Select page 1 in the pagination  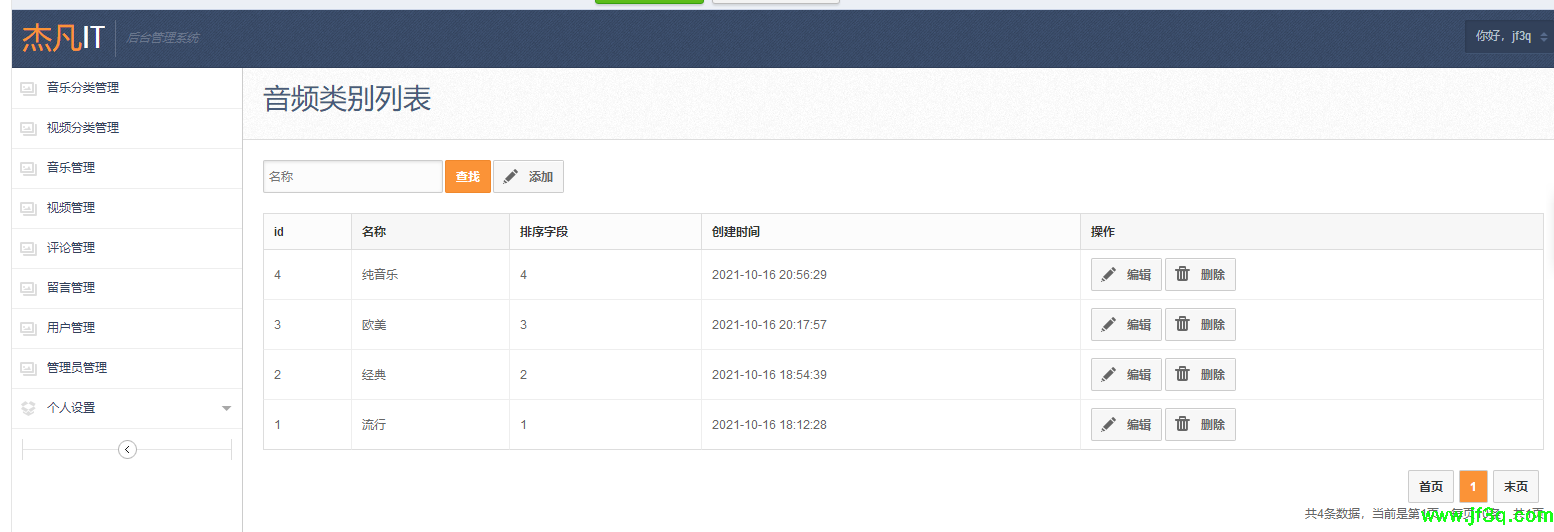click(x=1473, y=487)
